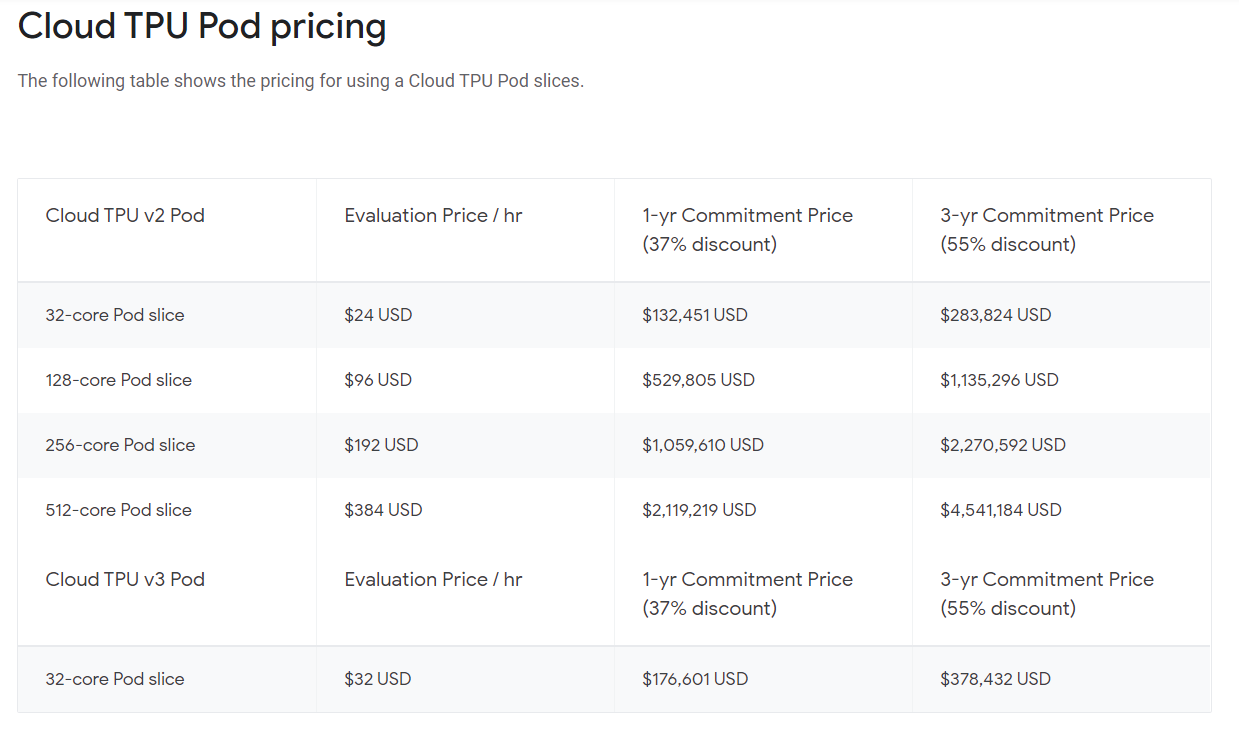Click the $176,601 USD commitment price
The height and width of the screenshot is (747, 1239).
point(694,679)
